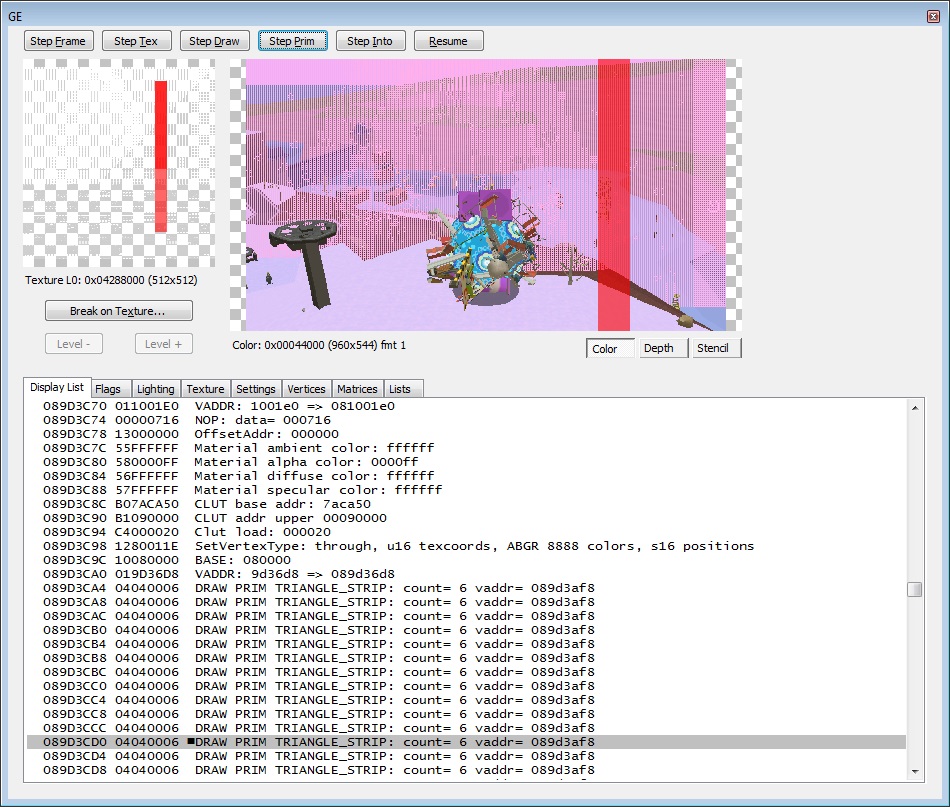Click the Step Into button

370,41
